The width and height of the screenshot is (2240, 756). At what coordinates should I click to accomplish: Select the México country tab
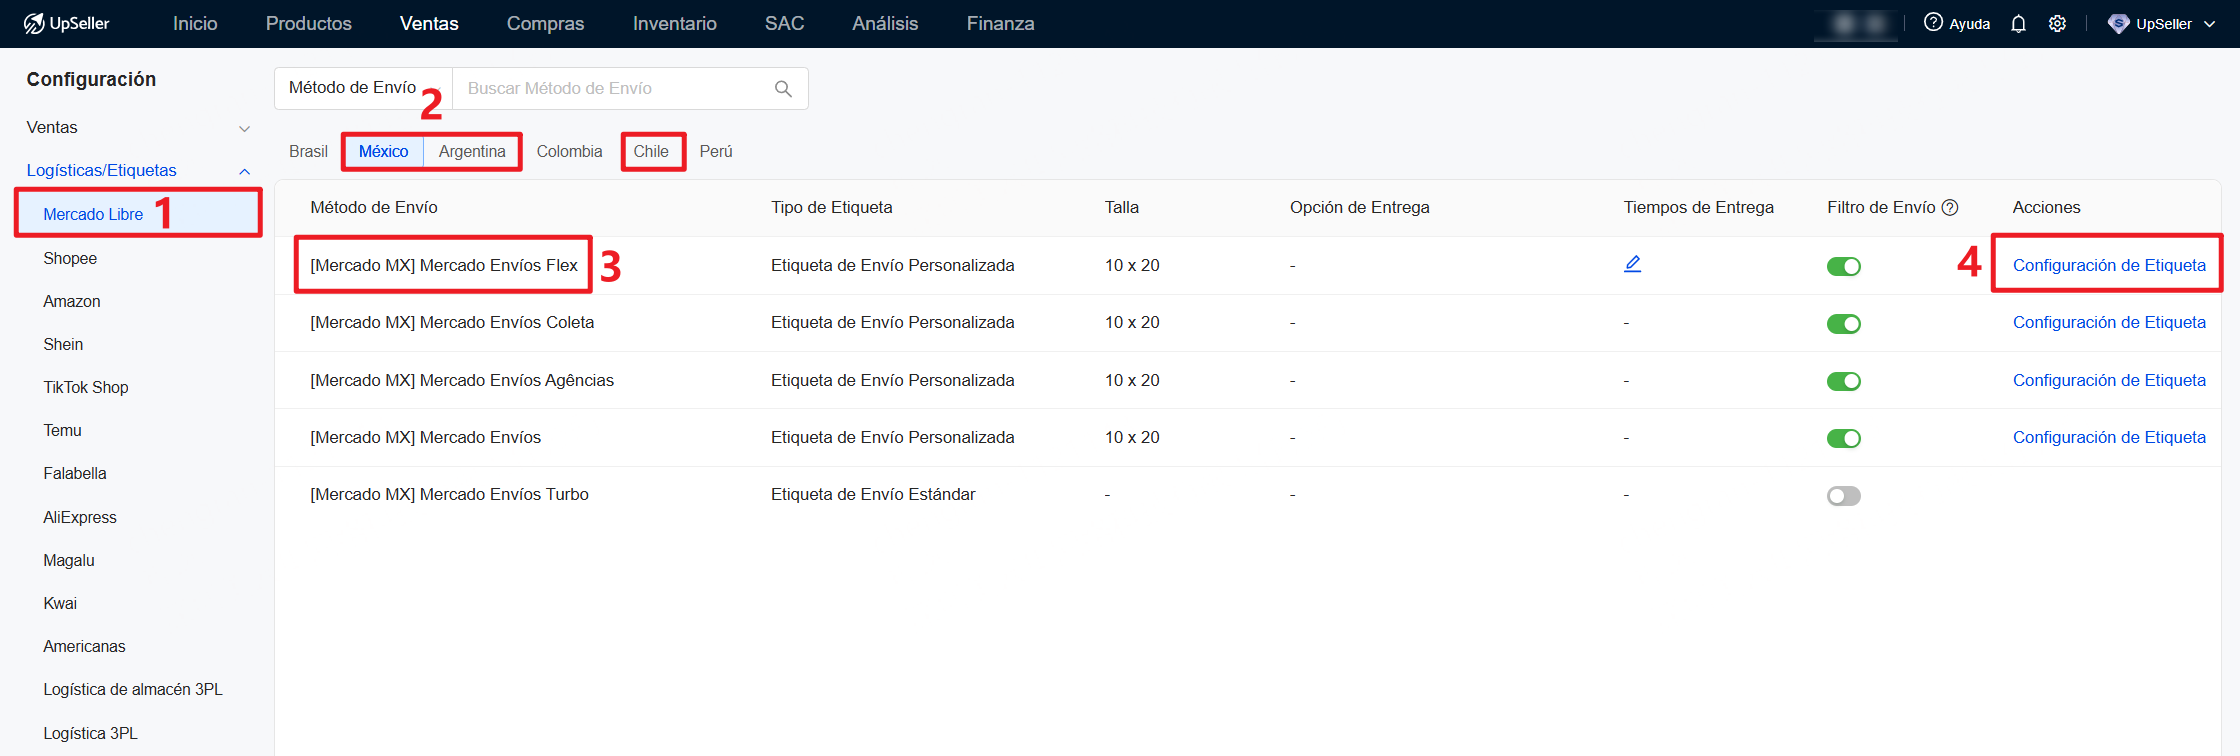(384, 151)
